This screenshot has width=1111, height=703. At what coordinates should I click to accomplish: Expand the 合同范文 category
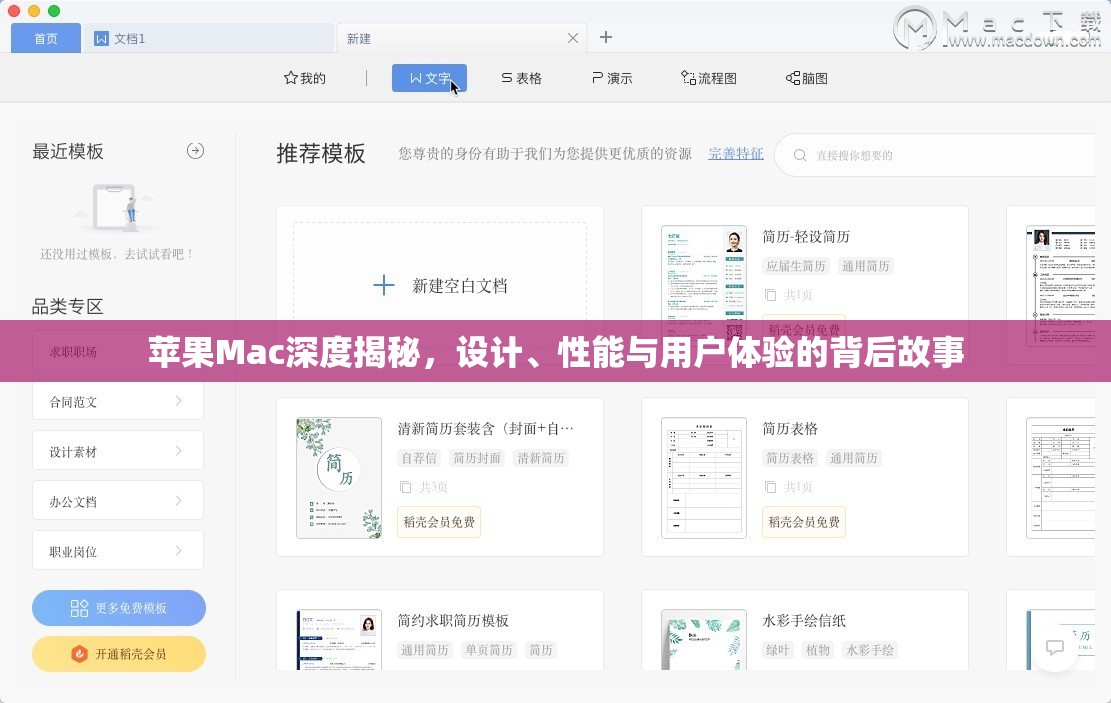118,402
